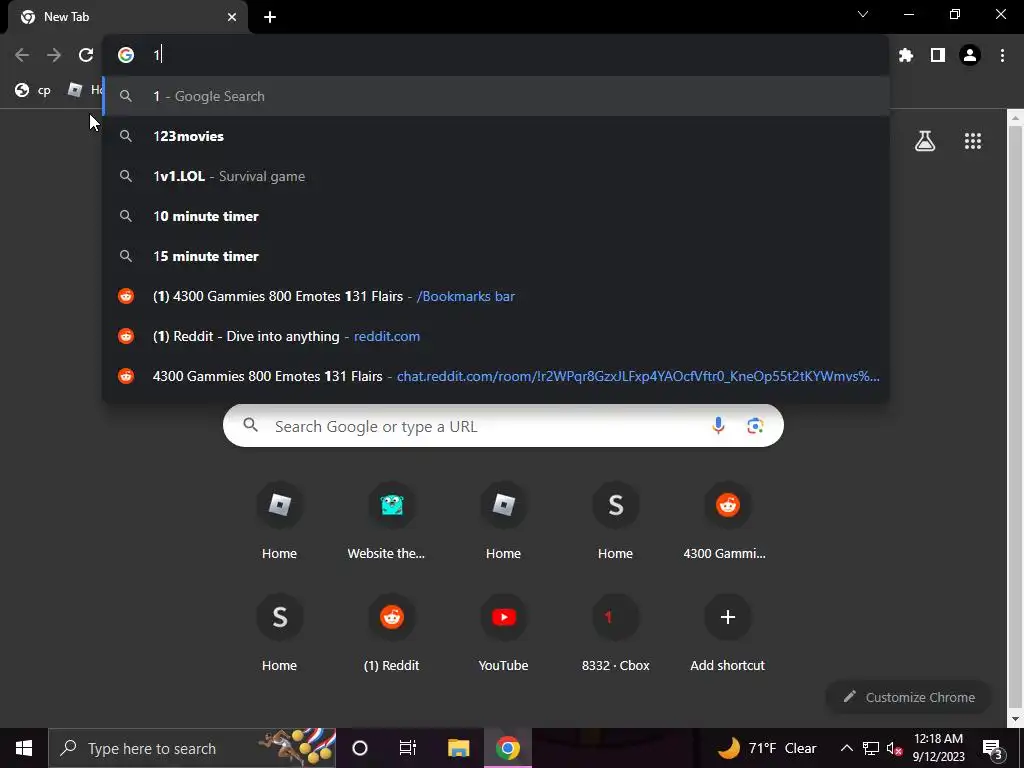Pick the 15 minute timer suggestion
Screen dimensions: 1024x768
point(496,256)
